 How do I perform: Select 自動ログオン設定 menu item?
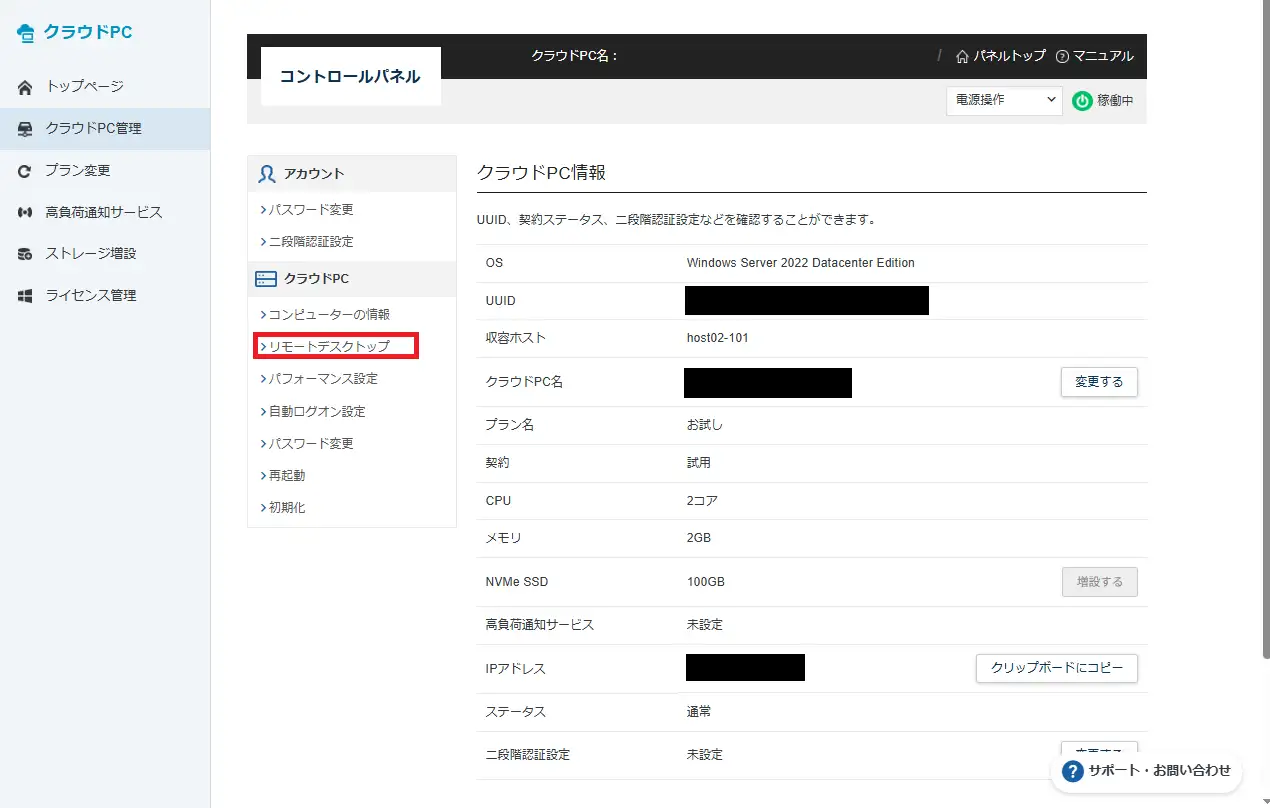[316, 411]
